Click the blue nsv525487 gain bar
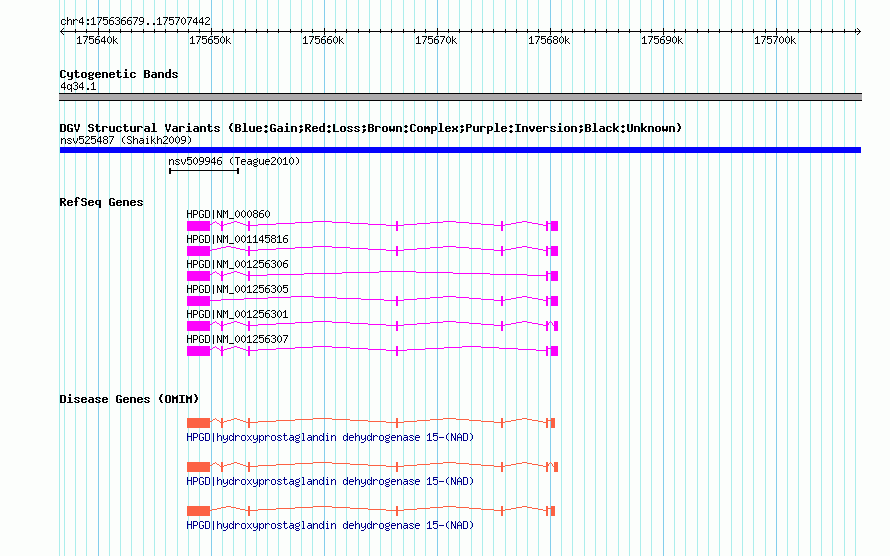The image size is (890, 556). click(460, 150)
